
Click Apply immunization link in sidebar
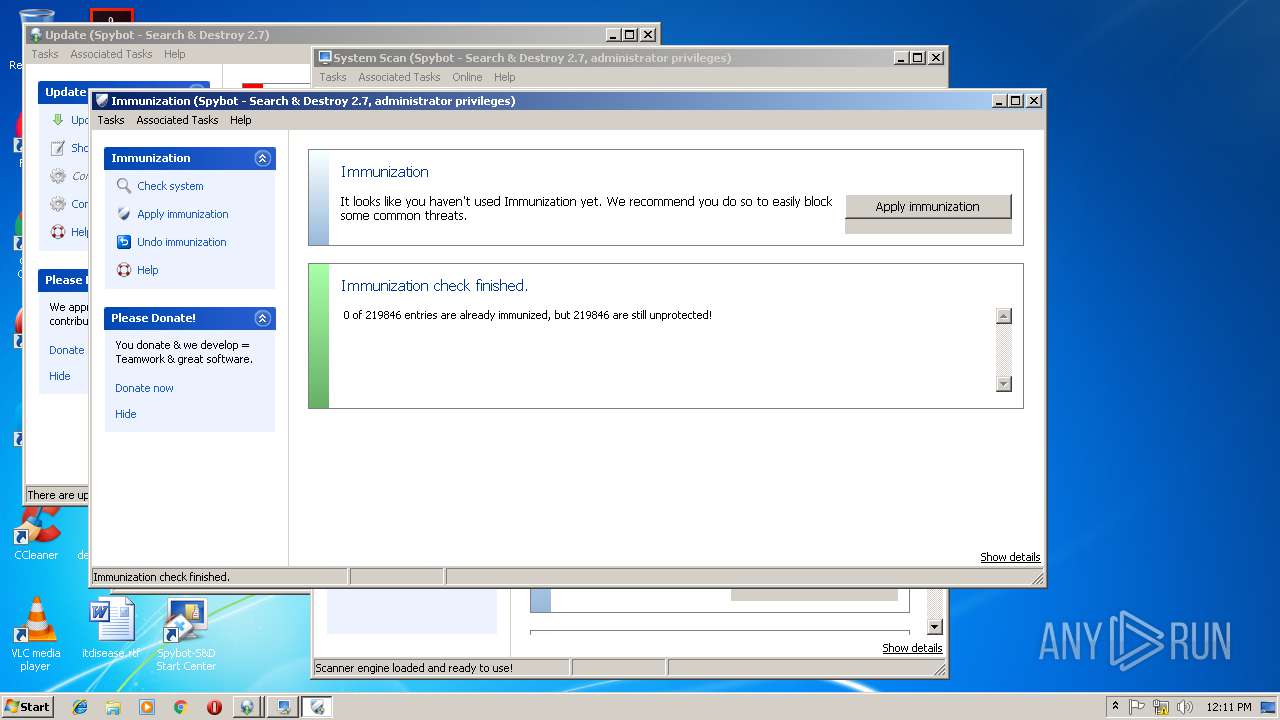(x=183, y=214)
